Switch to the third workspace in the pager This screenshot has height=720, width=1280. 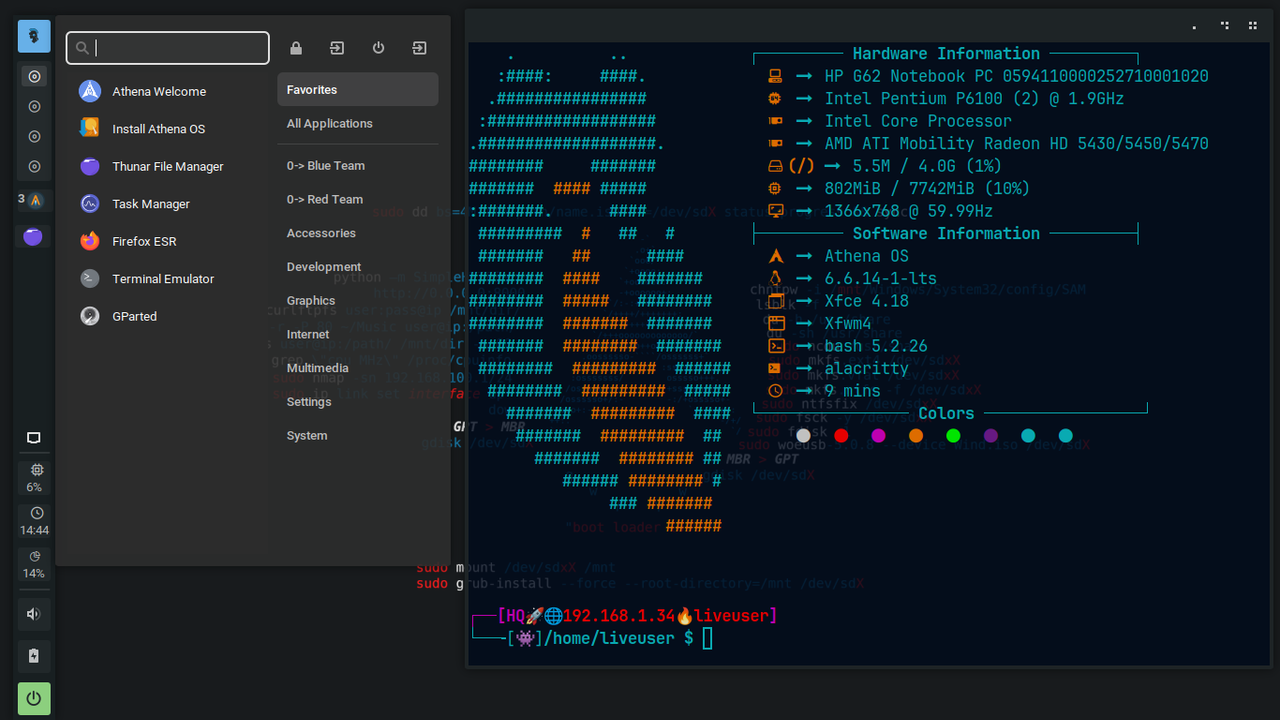coord(34,136)
